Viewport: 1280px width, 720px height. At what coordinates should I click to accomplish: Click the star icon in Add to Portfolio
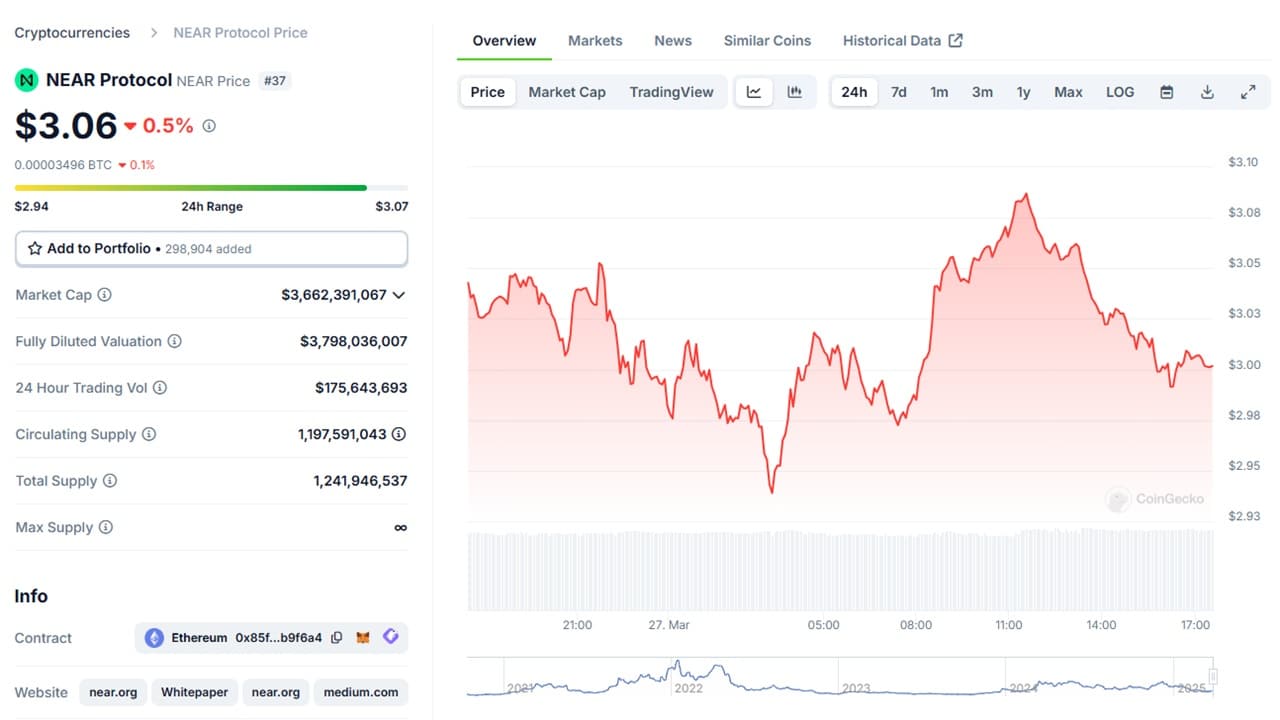(35, 248)
